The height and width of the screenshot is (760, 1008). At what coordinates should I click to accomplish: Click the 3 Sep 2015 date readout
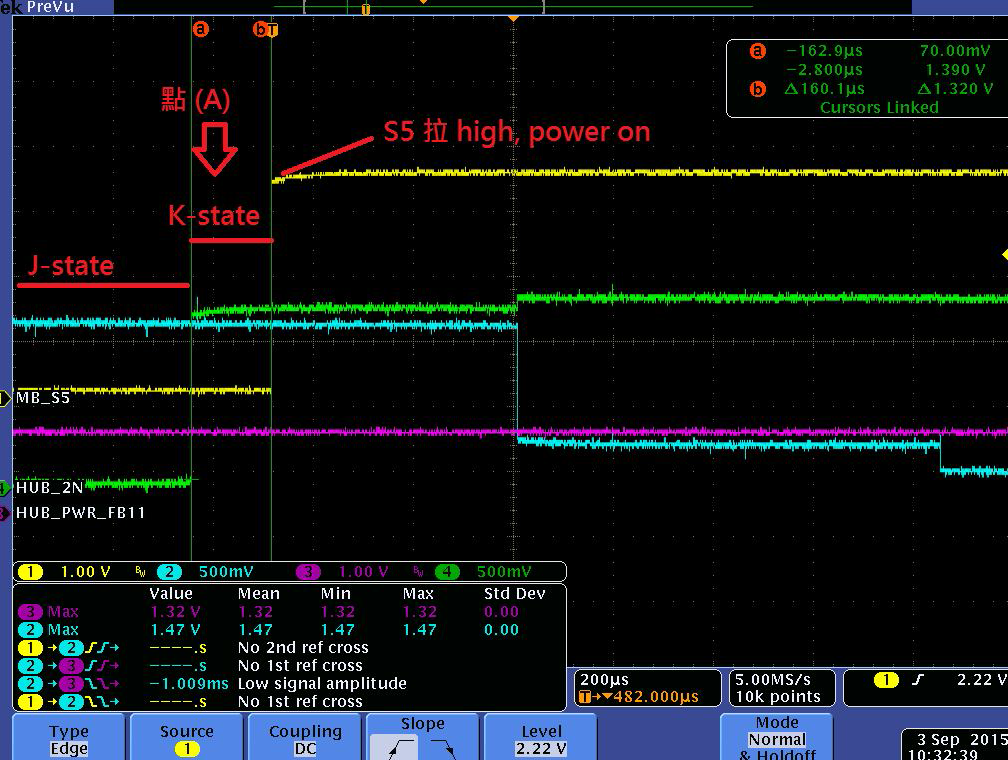pyautogui.click(x=962, y=739)
